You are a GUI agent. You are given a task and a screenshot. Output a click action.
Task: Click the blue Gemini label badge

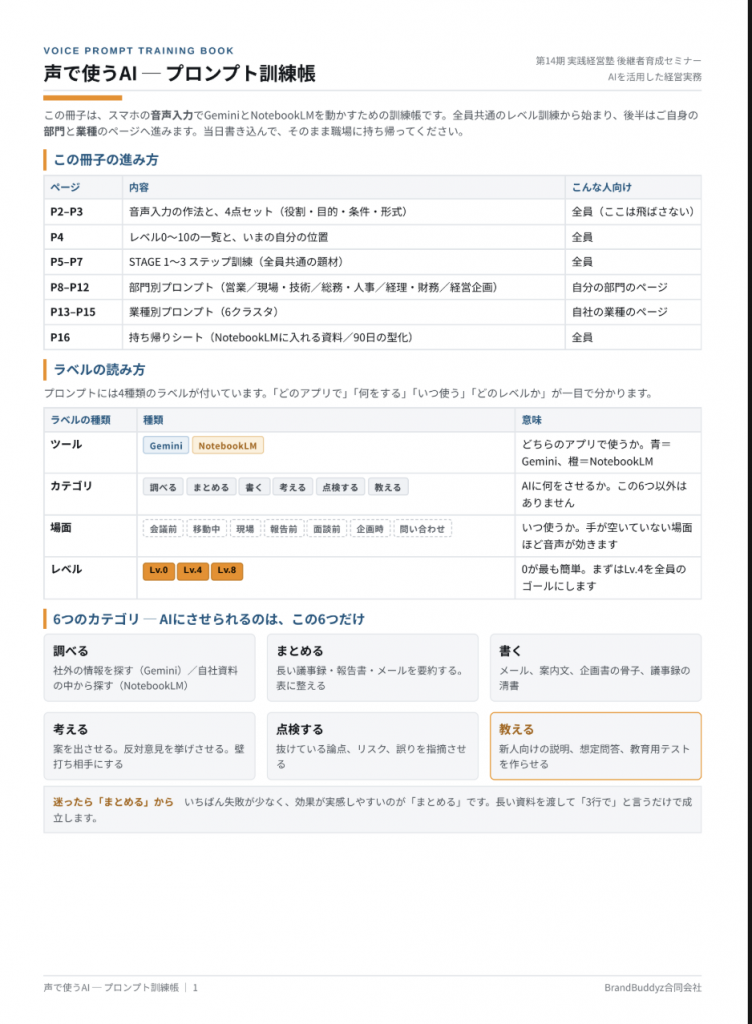(x=166, y=445)
